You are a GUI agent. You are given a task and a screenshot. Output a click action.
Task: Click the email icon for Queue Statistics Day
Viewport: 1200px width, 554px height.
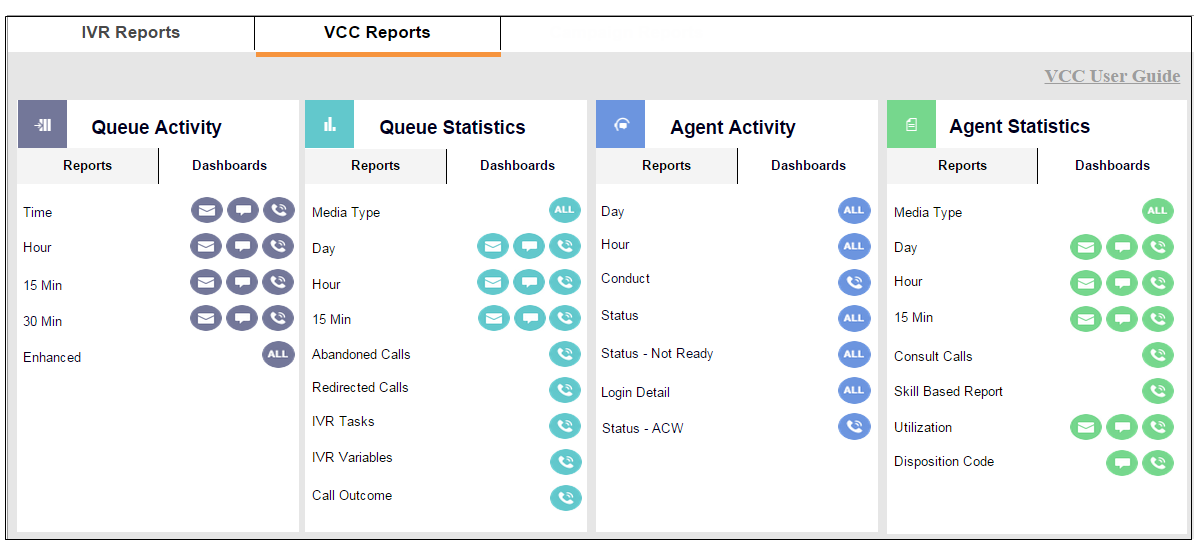(x=493, y=247)
